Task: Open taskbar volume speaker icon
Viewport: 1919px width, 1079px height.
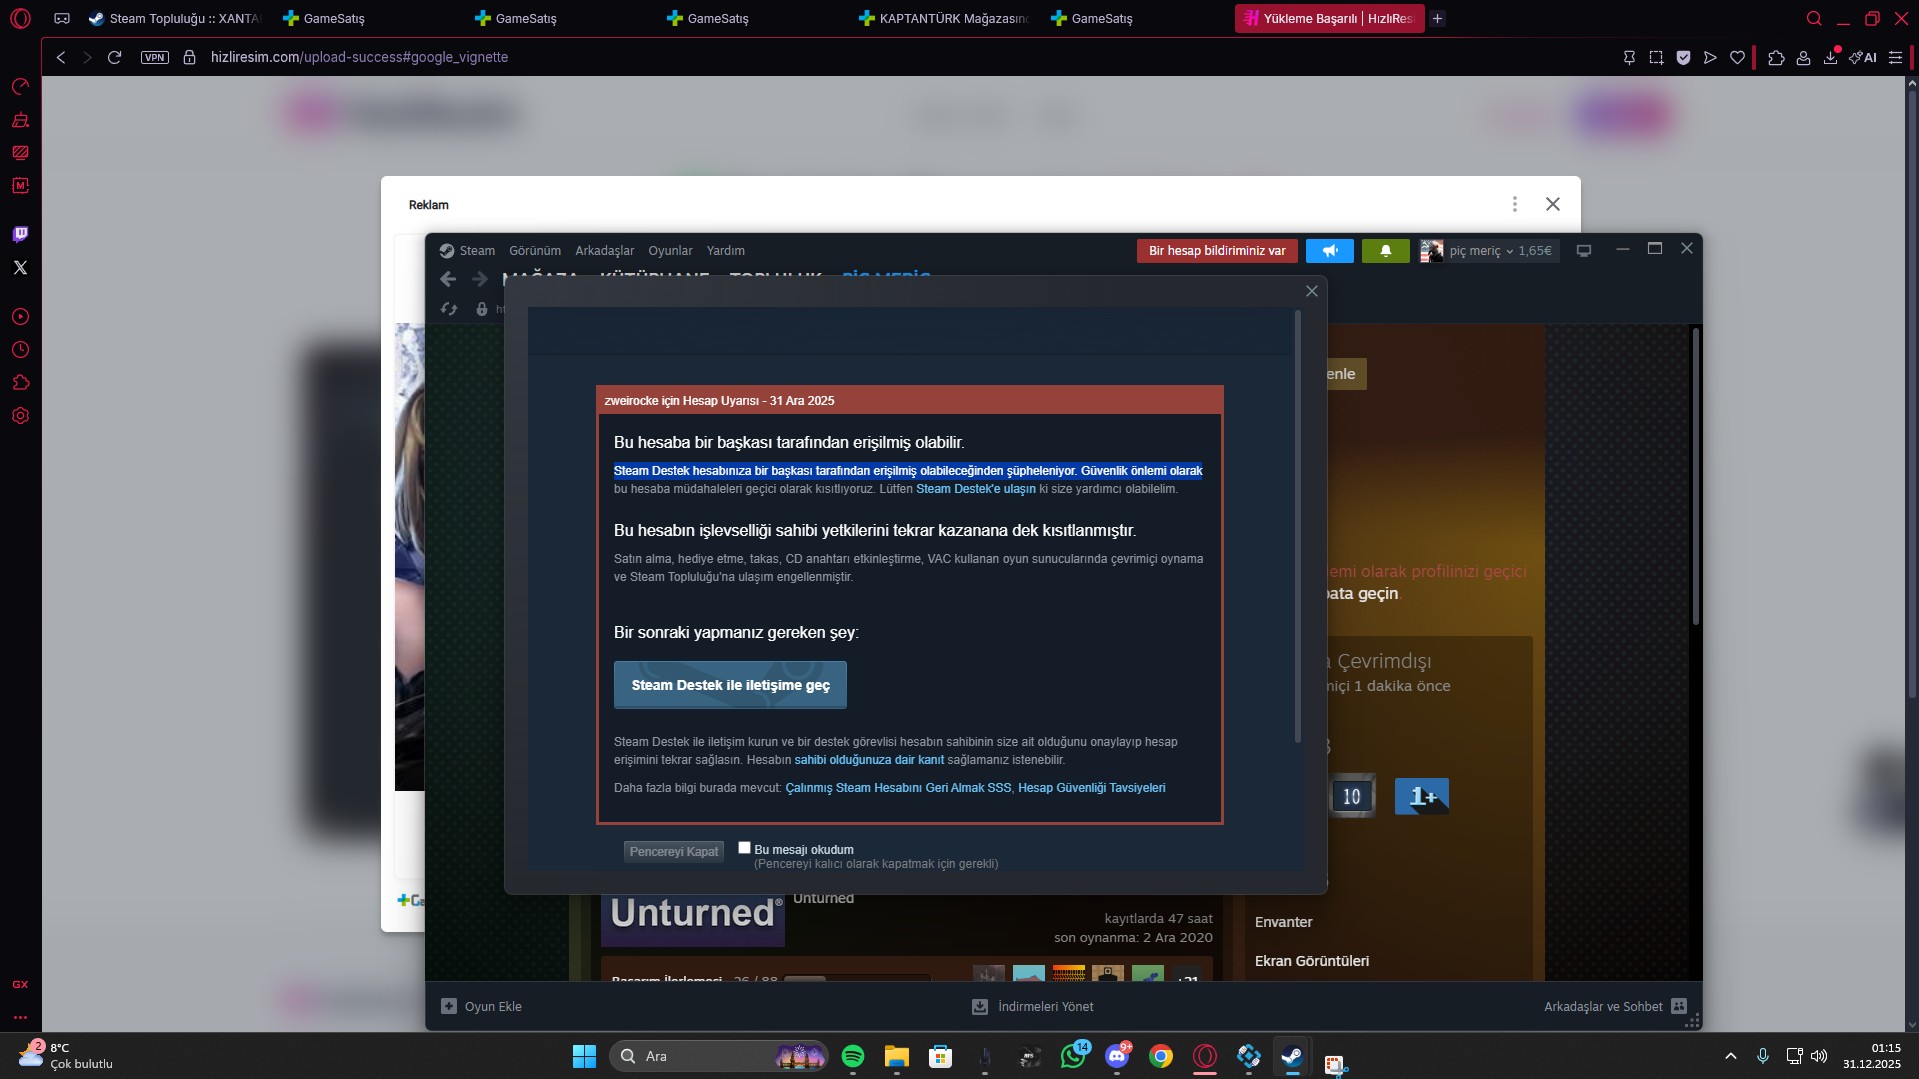Action: pyautogui.click(x=1819, y=1056)
